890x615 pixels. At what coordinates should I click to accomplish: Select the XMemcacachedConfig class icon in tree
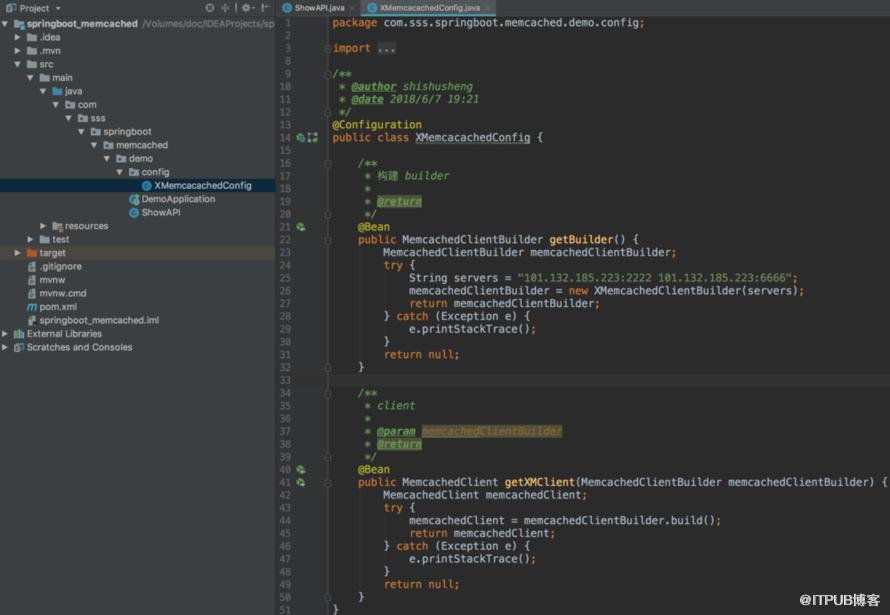146,186
